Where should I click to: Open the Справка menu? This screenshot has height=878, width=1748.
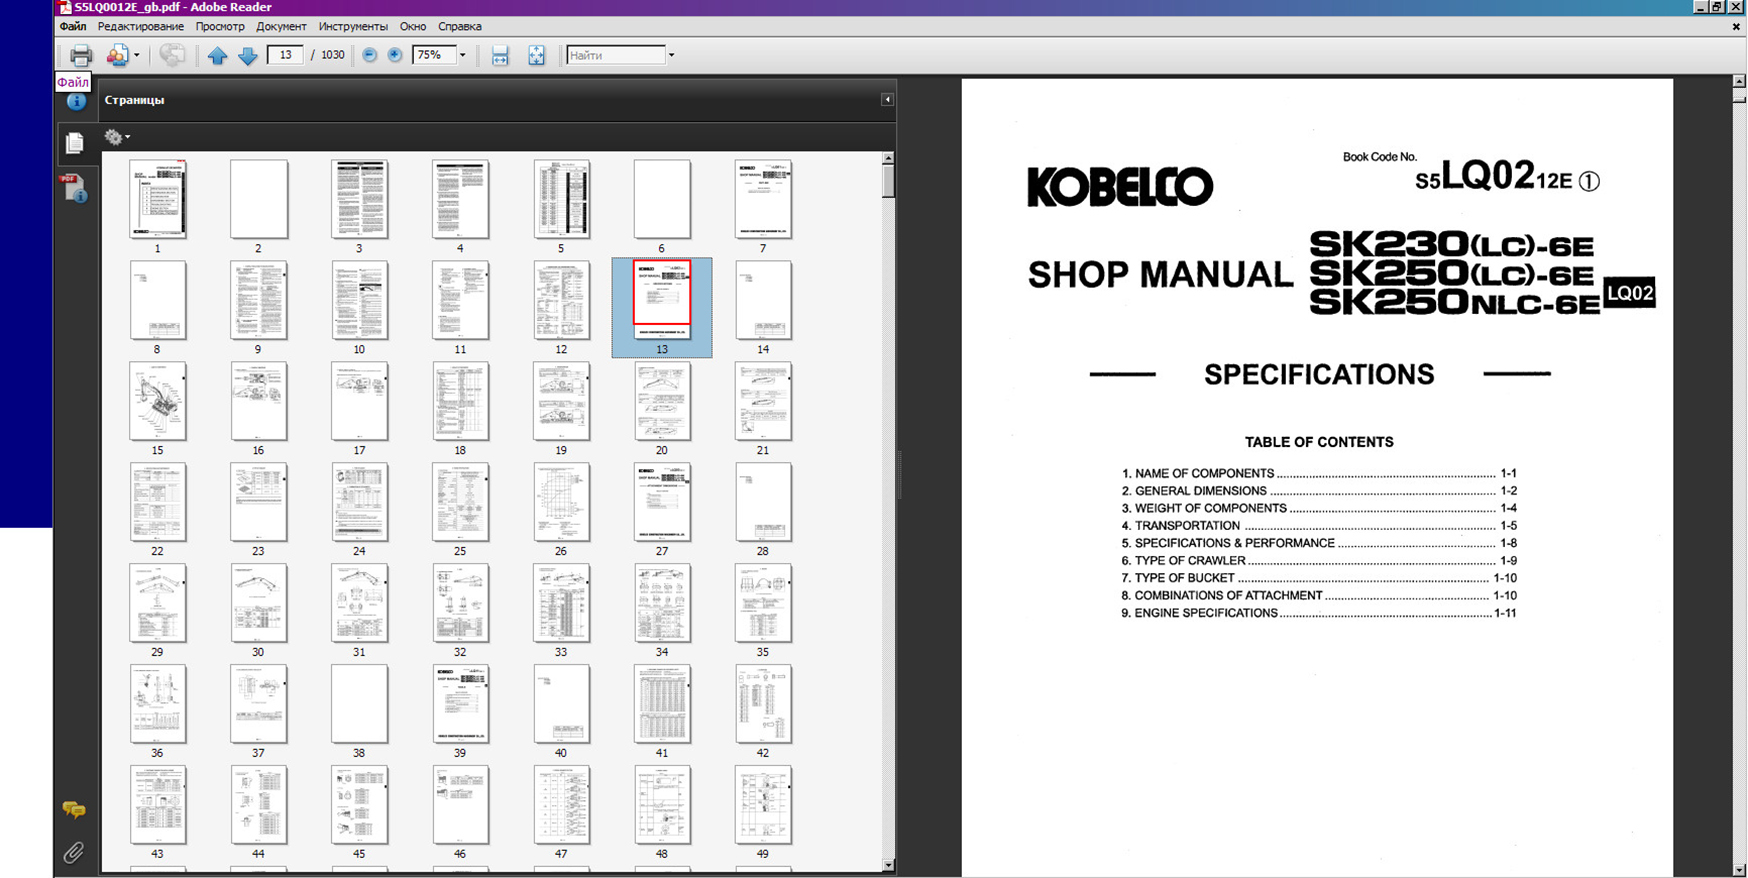(x=459, y=26)
